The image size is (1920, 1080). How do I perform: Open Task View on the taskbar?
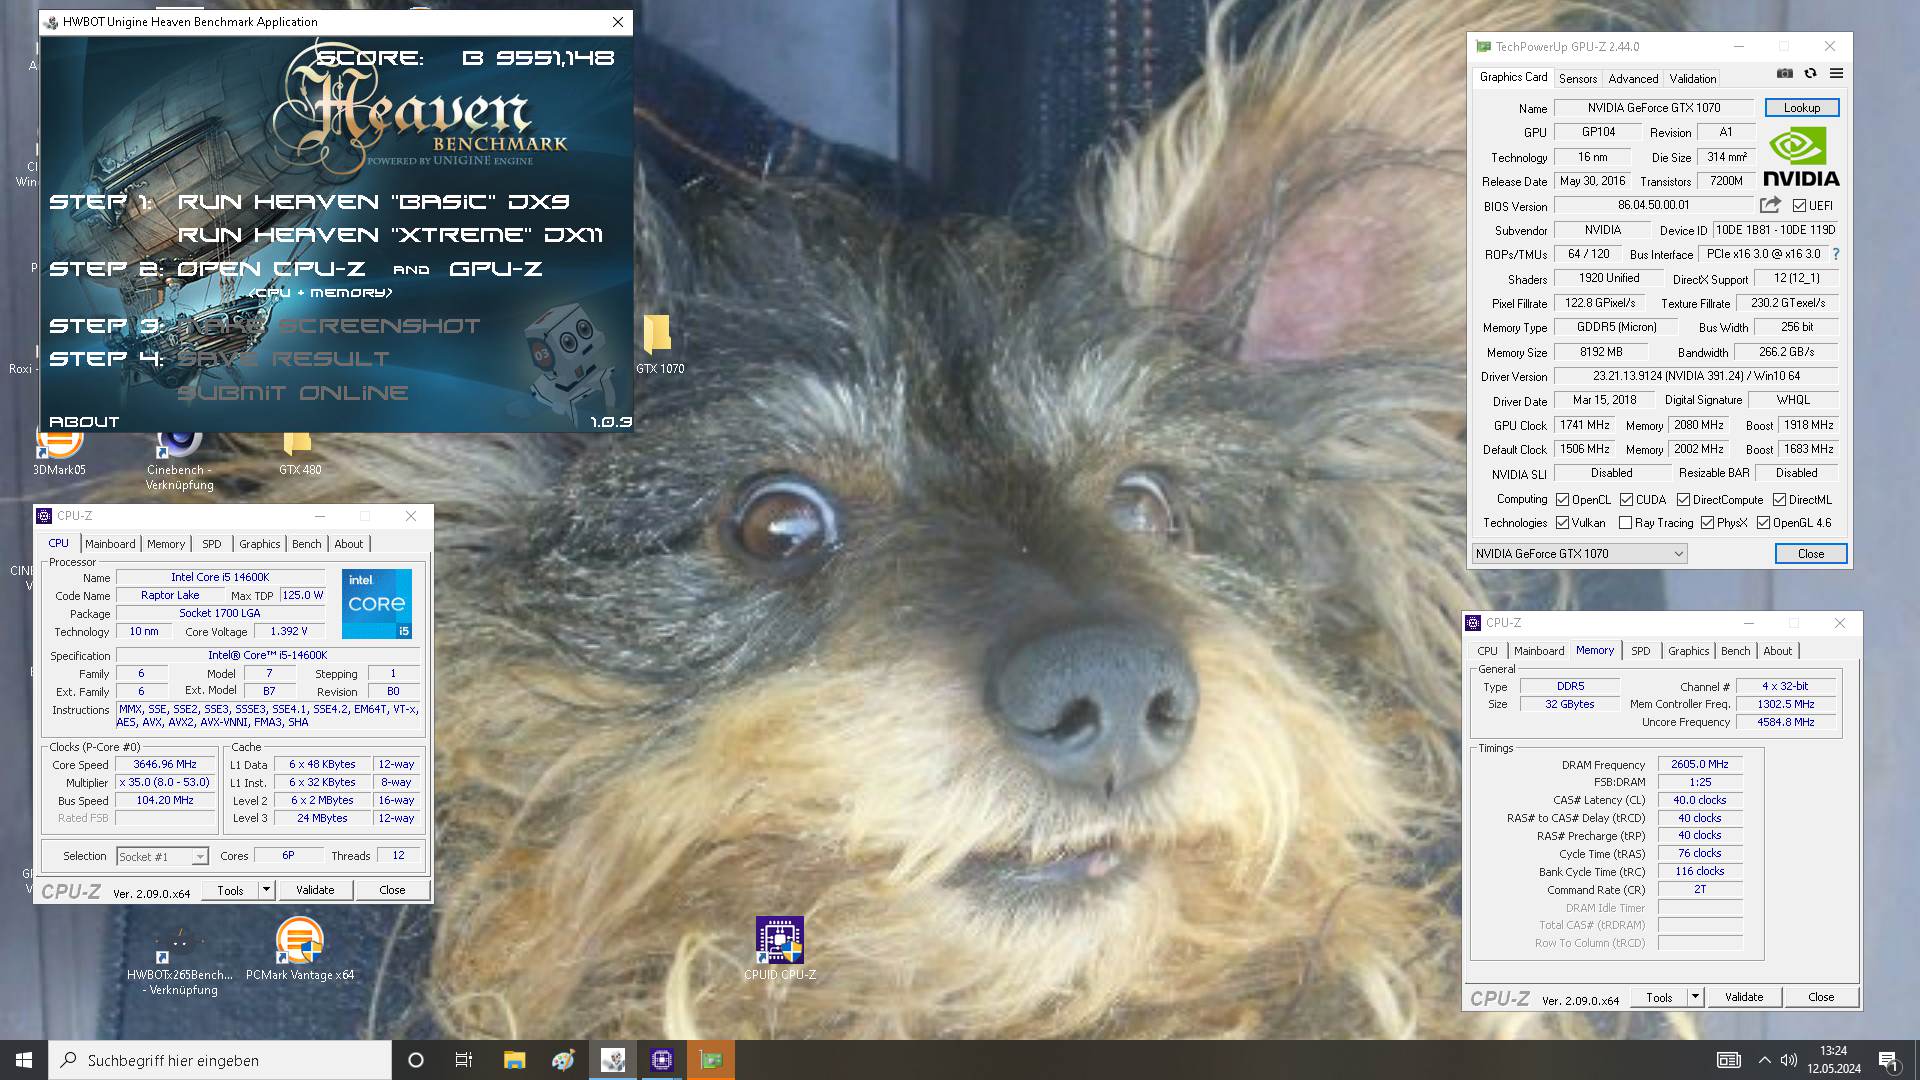[464, 1060]
